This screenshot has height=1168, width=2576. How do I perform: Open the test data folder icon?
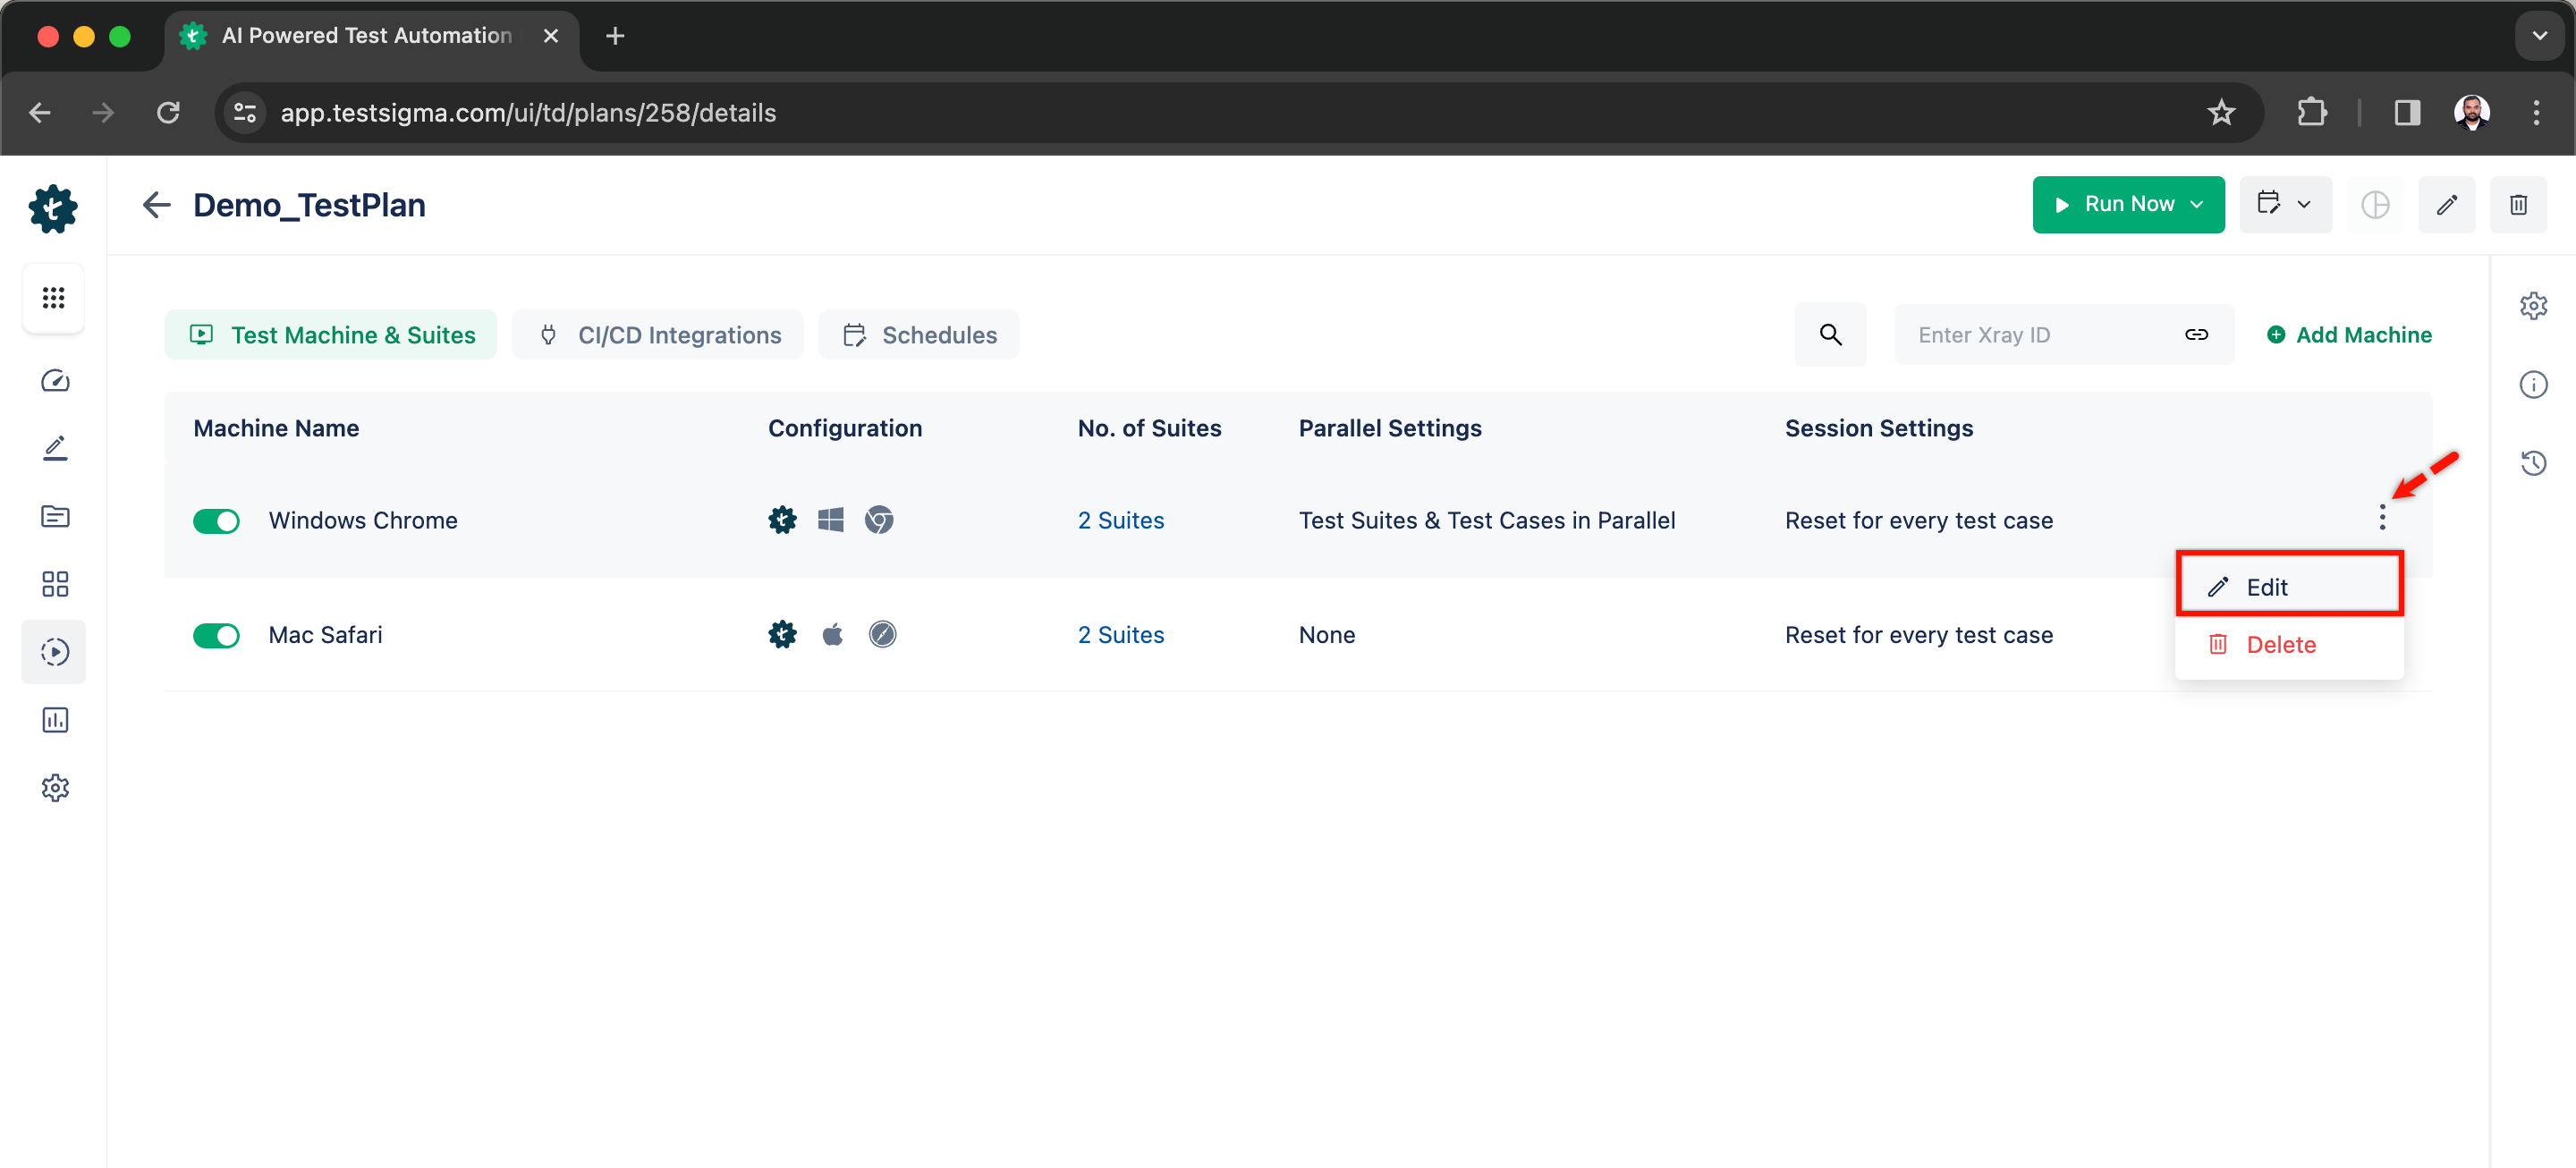pos(55,516)
